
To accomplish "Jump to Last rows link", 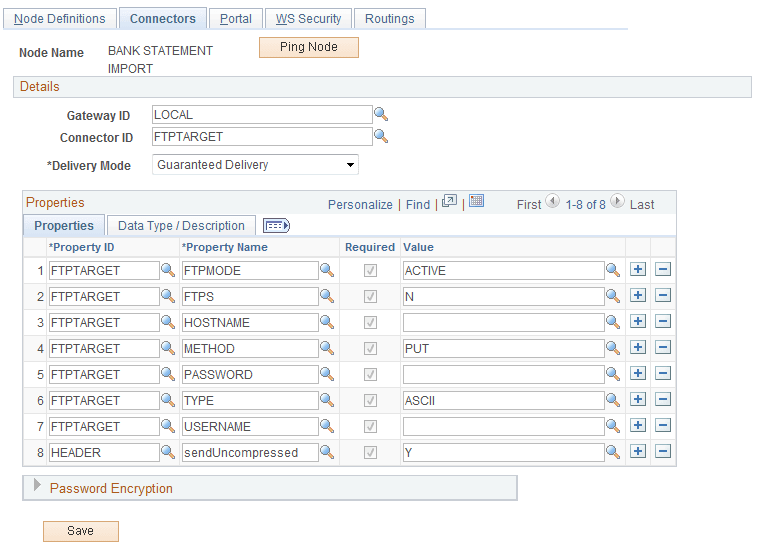I will click(x=642, y=205).
